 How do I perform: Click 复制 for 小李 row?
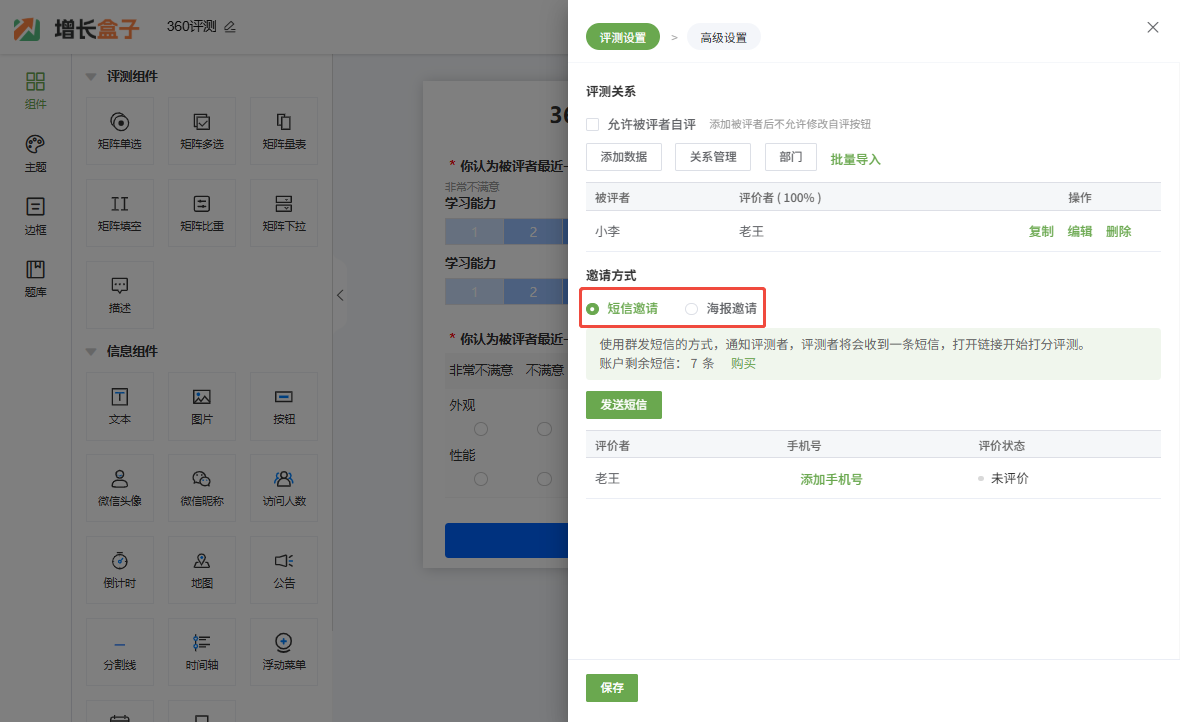[x=1041, y=231]
